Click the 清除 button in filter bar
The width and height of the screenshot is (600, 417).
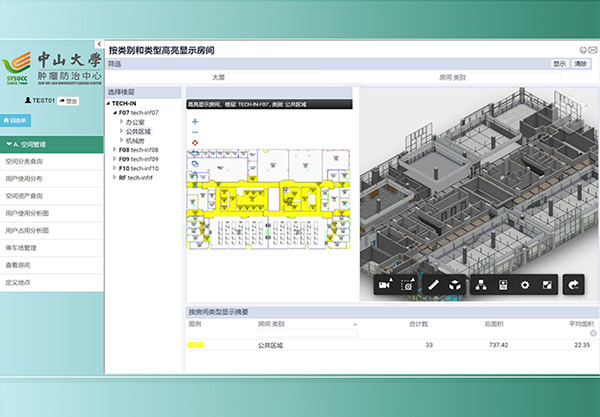tap(581, 63)
